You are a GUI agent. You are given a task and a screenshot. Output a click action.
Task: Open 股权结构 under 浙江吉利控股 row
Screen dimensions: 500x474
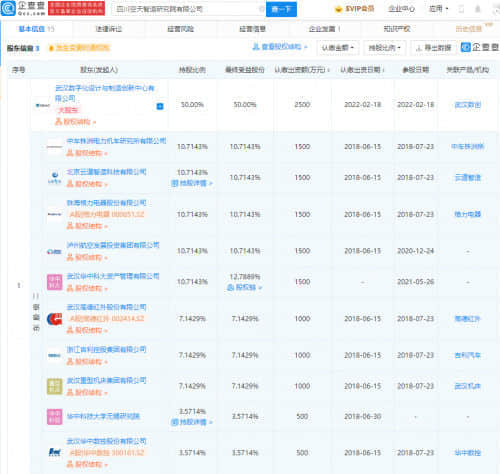(87, 362)
